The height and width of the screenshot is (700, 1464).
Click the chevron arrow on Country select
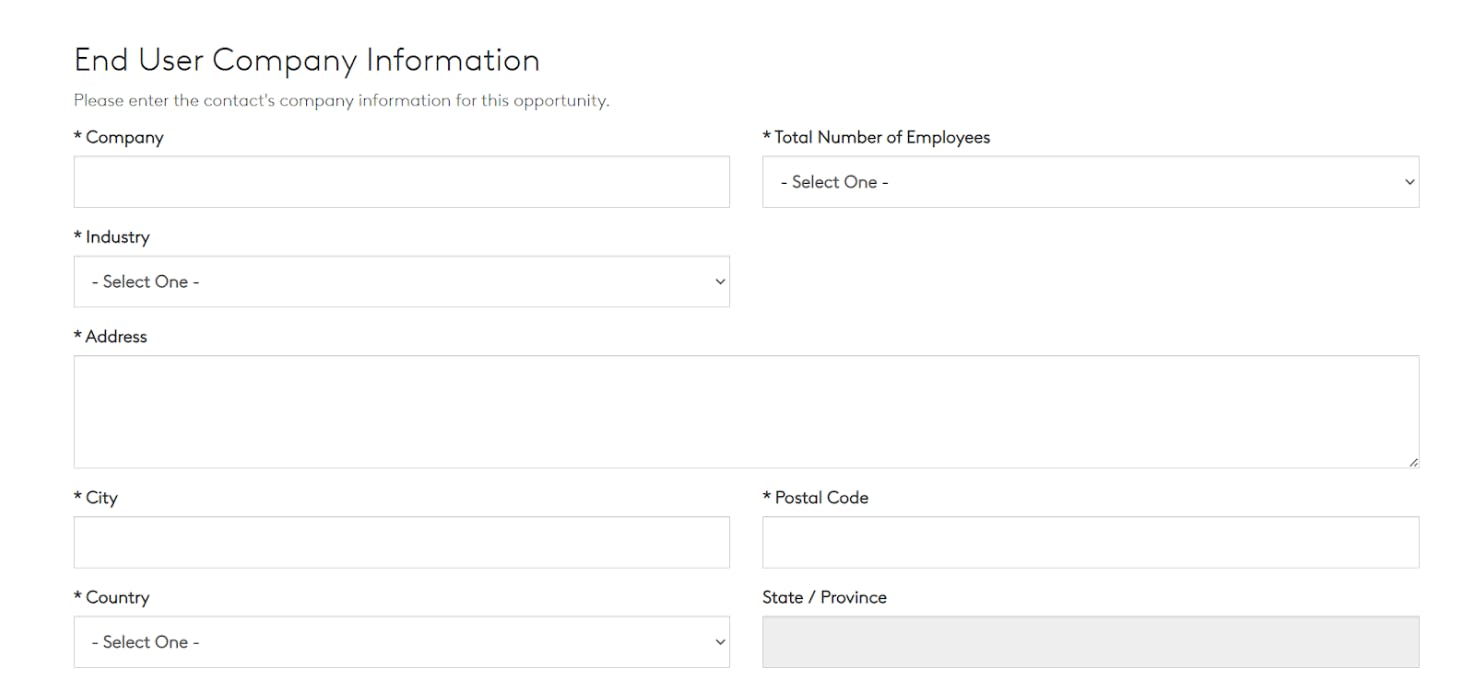tap(719, 642)
